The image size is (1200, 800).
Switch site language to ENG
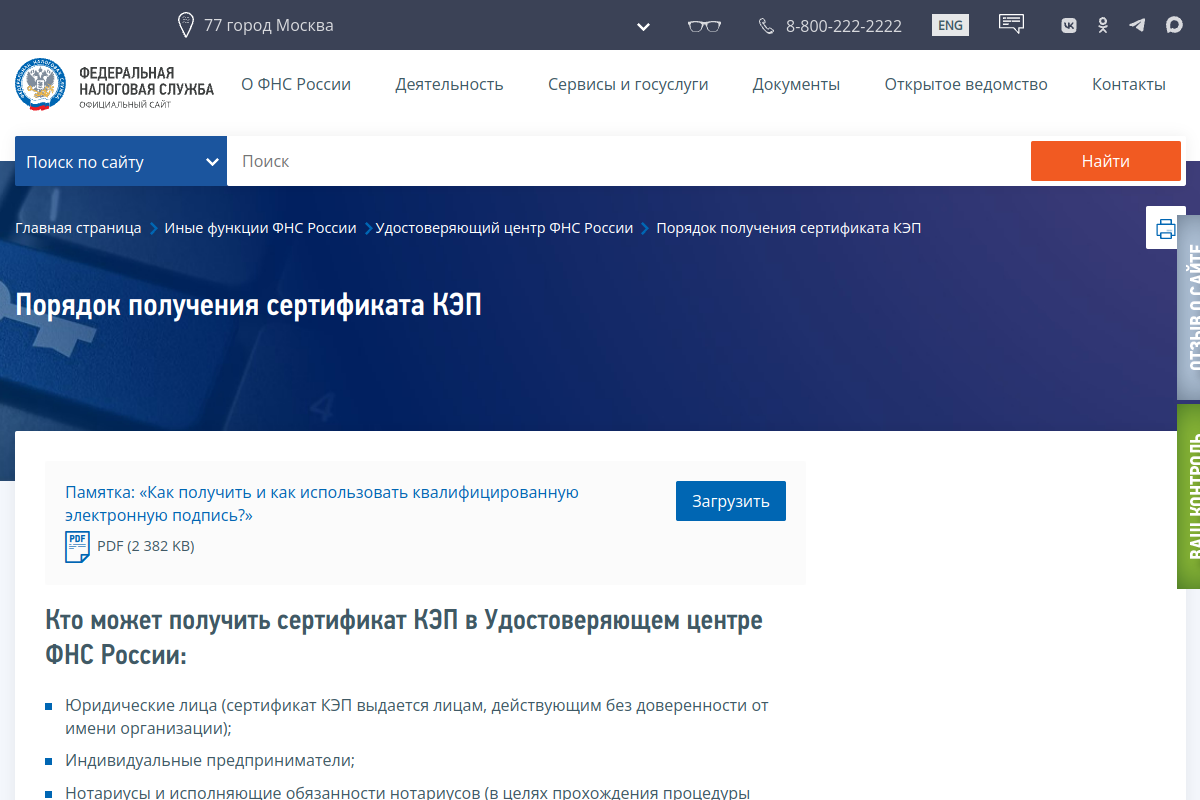[x=950, y=25]
